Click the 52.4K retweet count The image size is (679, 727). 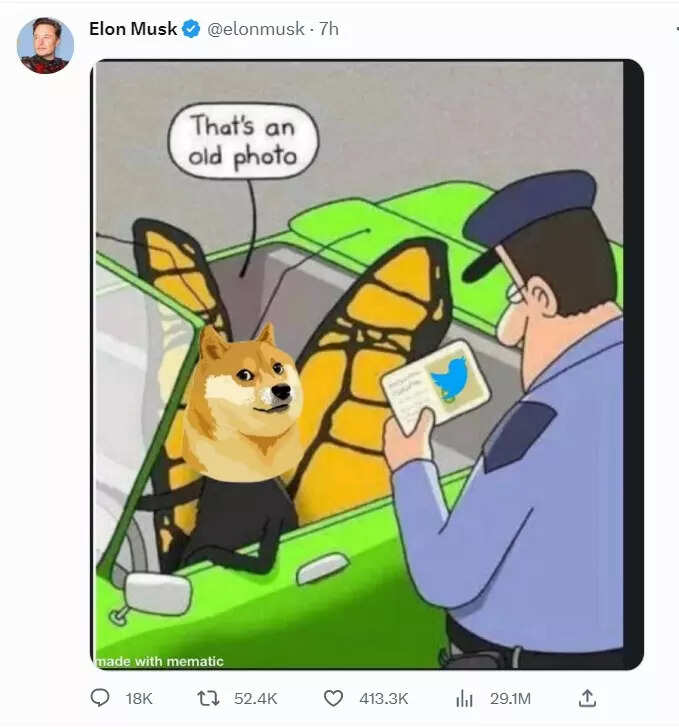[256, 698]
